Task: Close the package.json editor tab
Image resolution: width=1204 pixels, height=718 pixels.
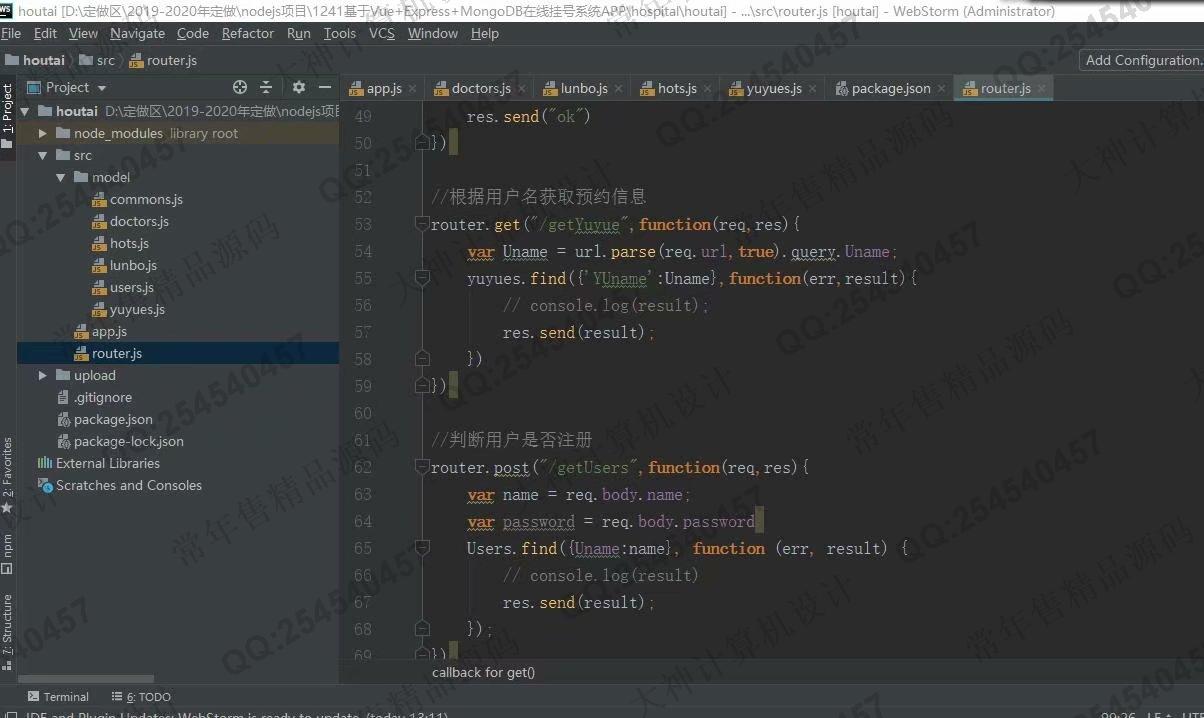Action: tap(941, 88)
